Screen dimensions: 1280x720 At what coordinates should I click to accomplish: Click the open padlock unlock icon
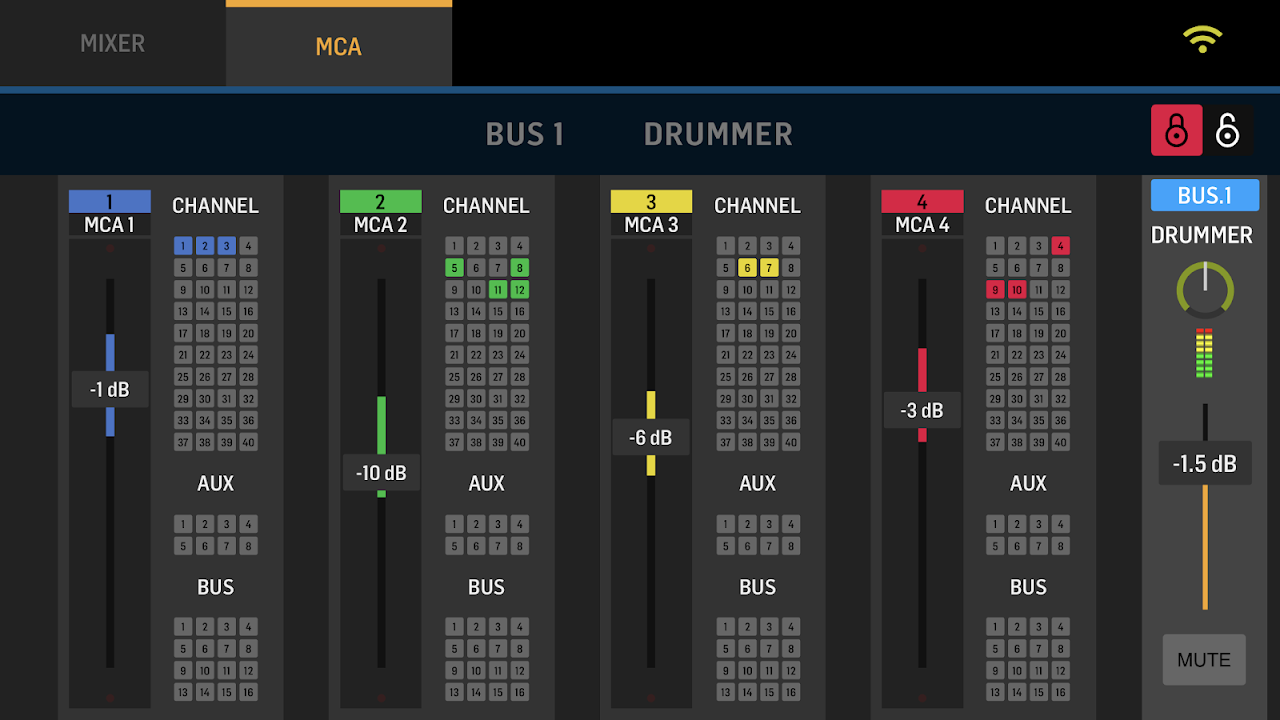(1228, 130)
